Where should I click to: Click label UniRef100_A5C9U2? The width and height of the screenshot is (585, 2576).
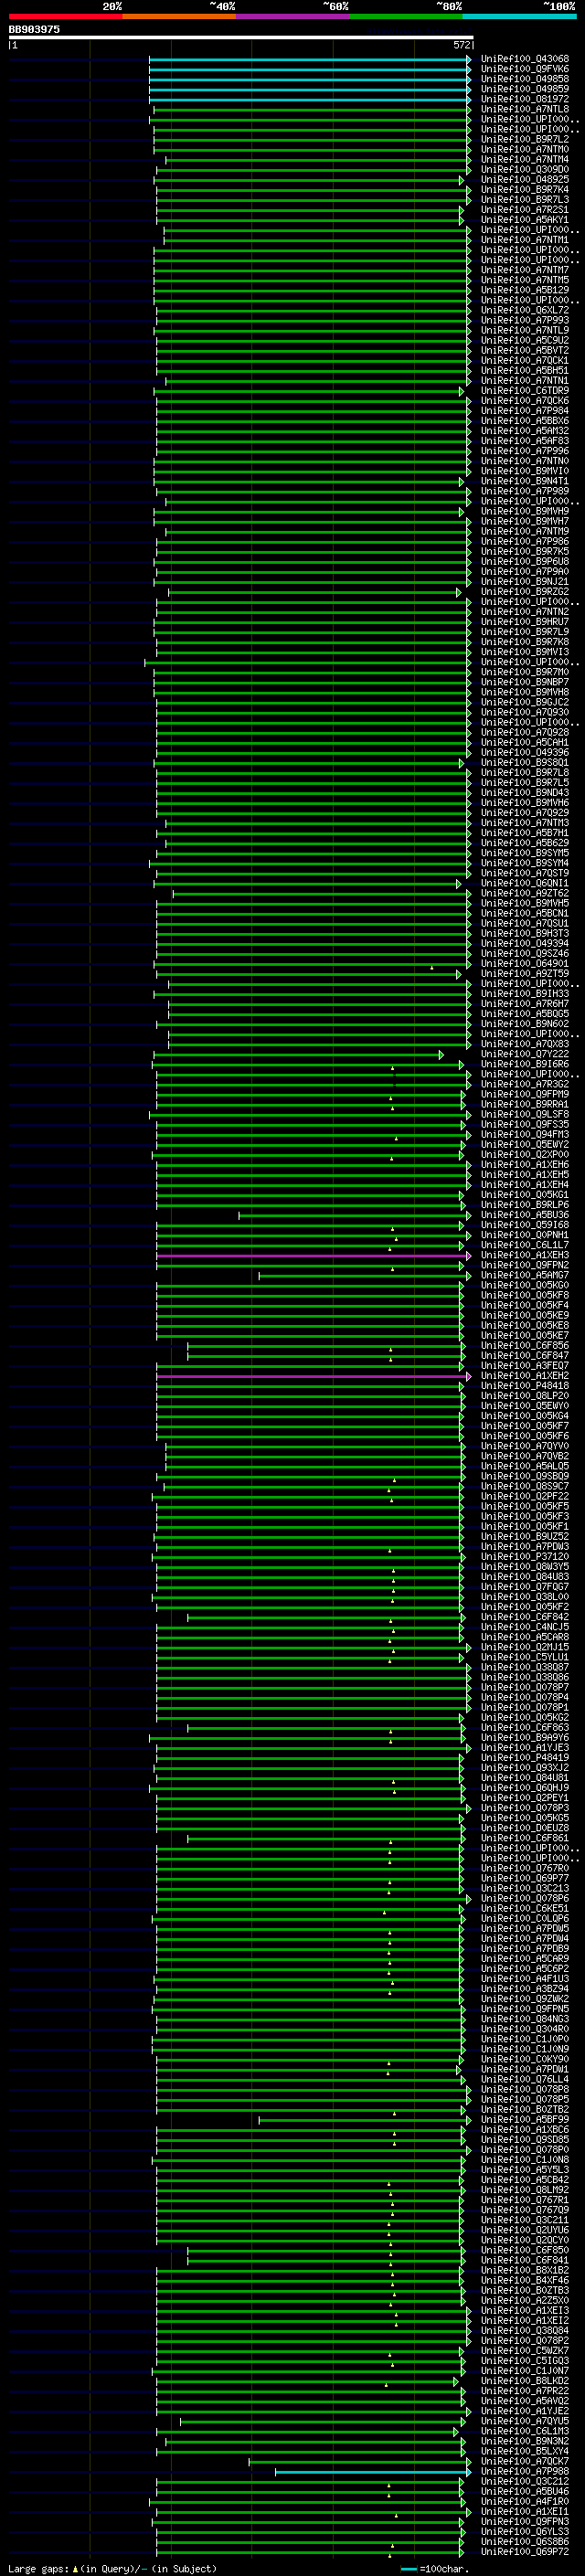pos(525,340)
